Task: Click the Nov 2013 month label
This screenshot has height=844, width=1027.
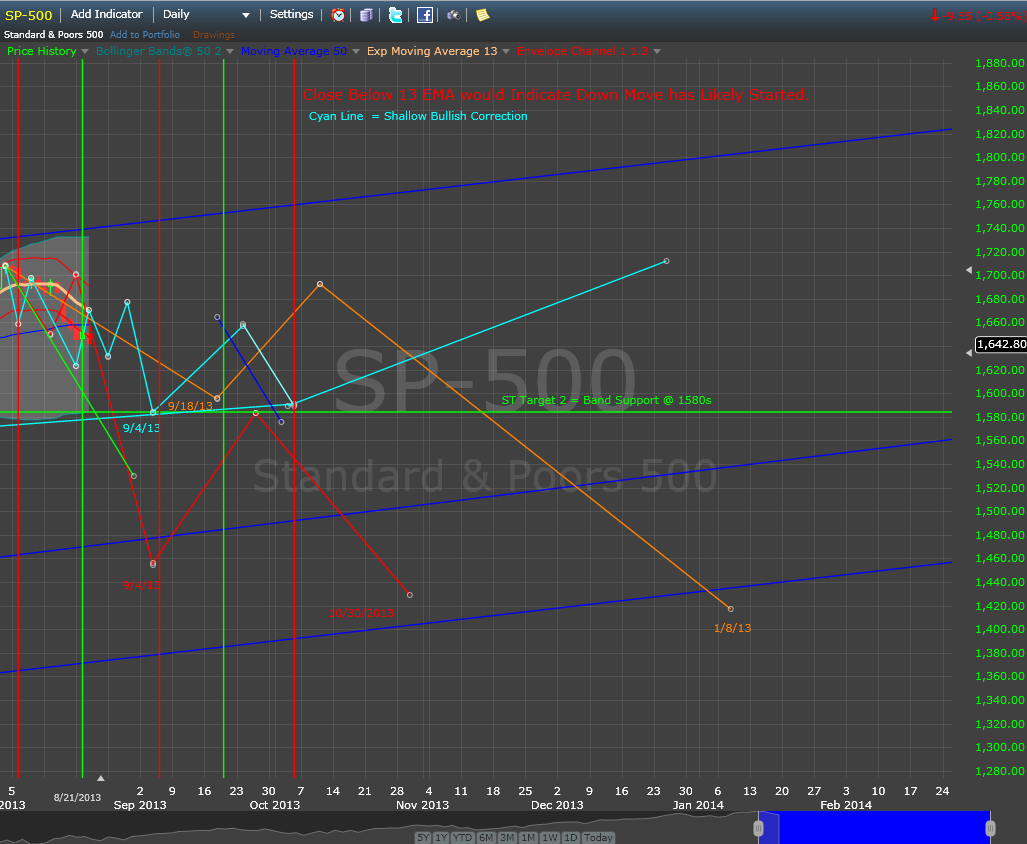Action: pos(422,805)
